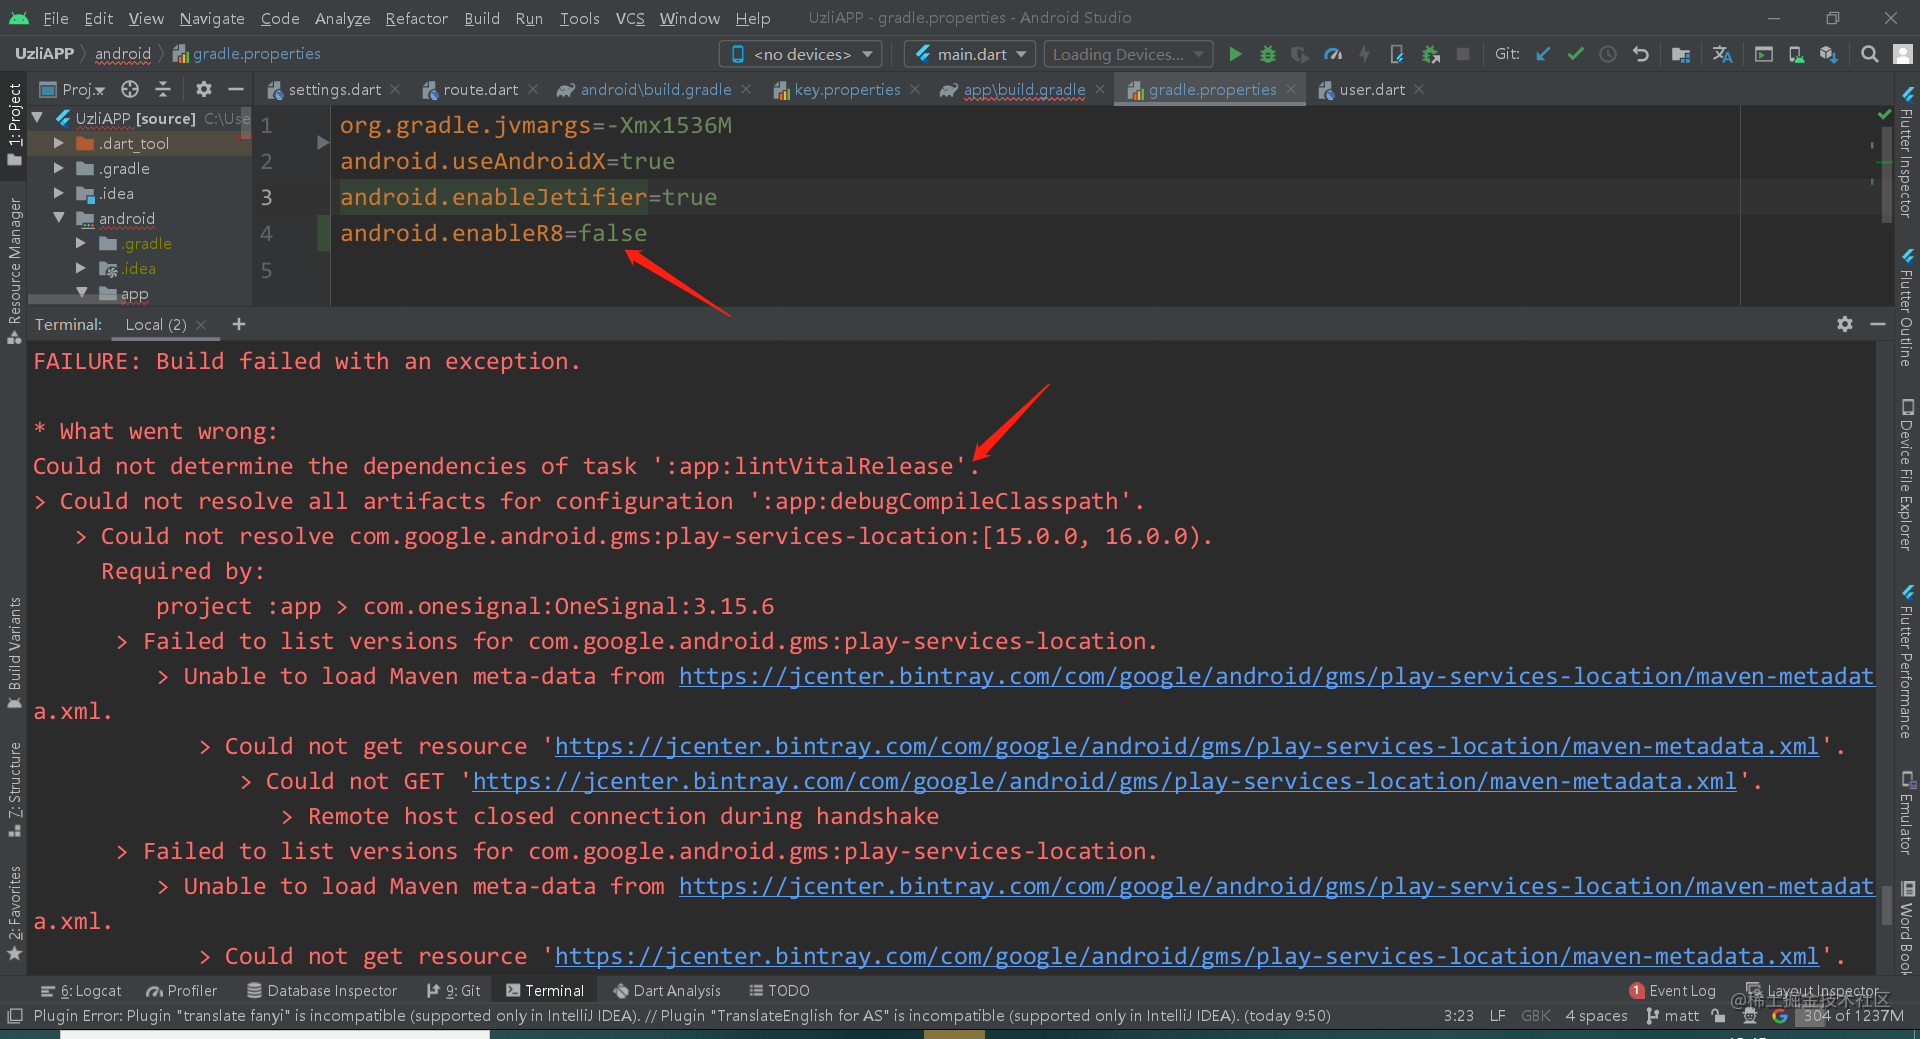Change the GBK file encoding in status bar
Viewport: 1920px width, 1039px height.
click(1536, 1016)
